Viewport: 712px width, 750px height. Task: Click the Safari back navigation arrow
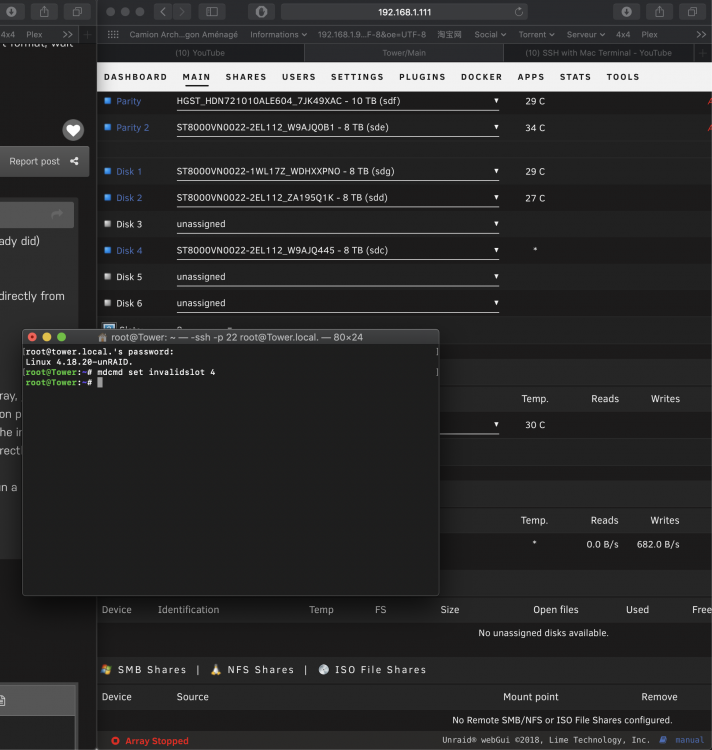(163, 12)
